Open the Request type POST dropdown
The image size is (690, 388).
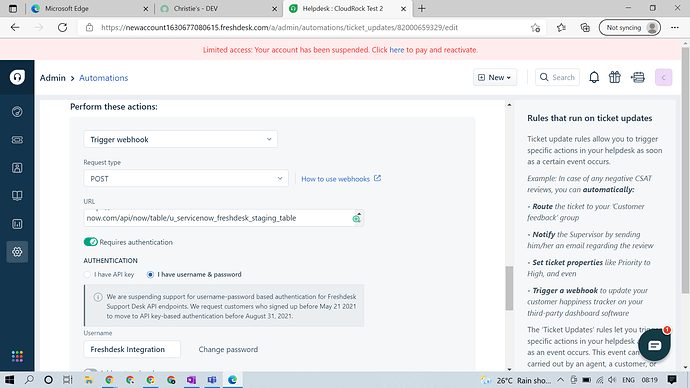(x=186, y=179)
